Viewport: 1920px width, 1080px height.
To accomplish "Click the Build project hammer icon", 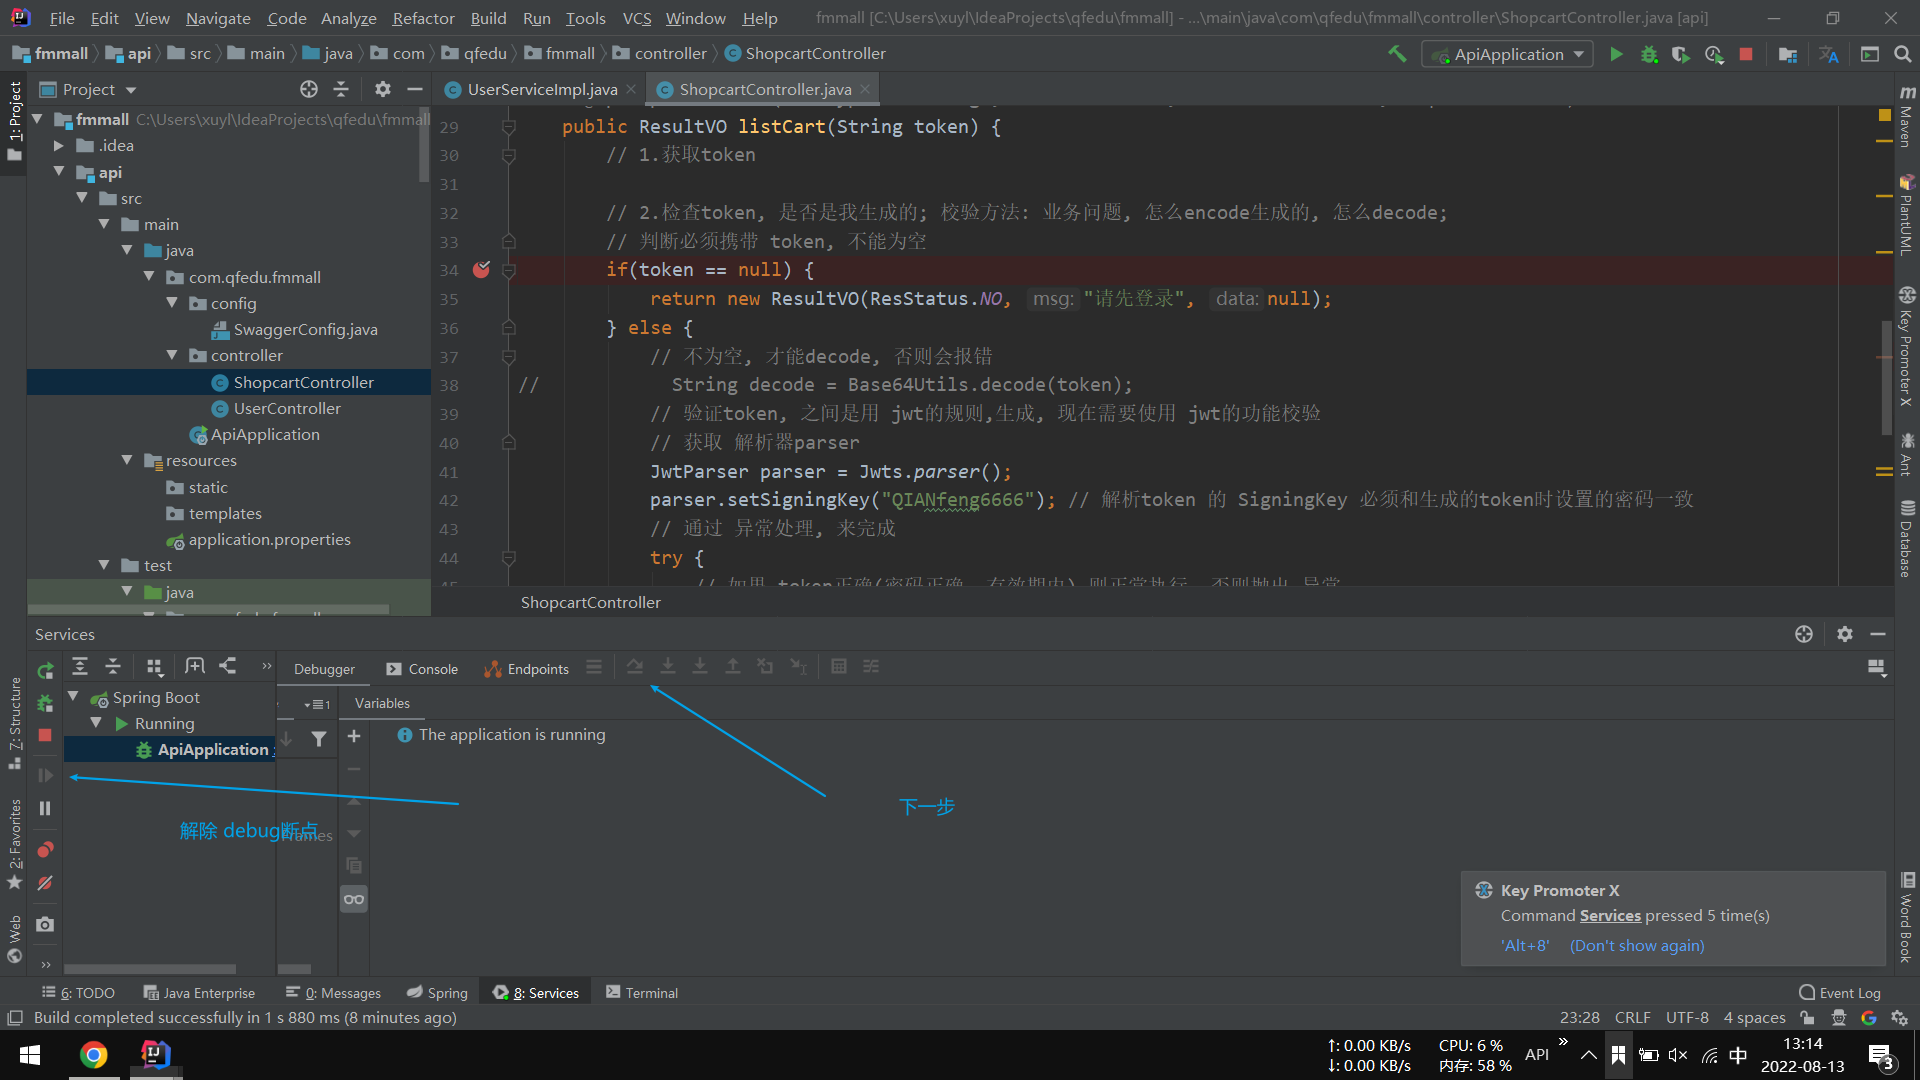I will pyautogui.click(x=1397, y=54).
